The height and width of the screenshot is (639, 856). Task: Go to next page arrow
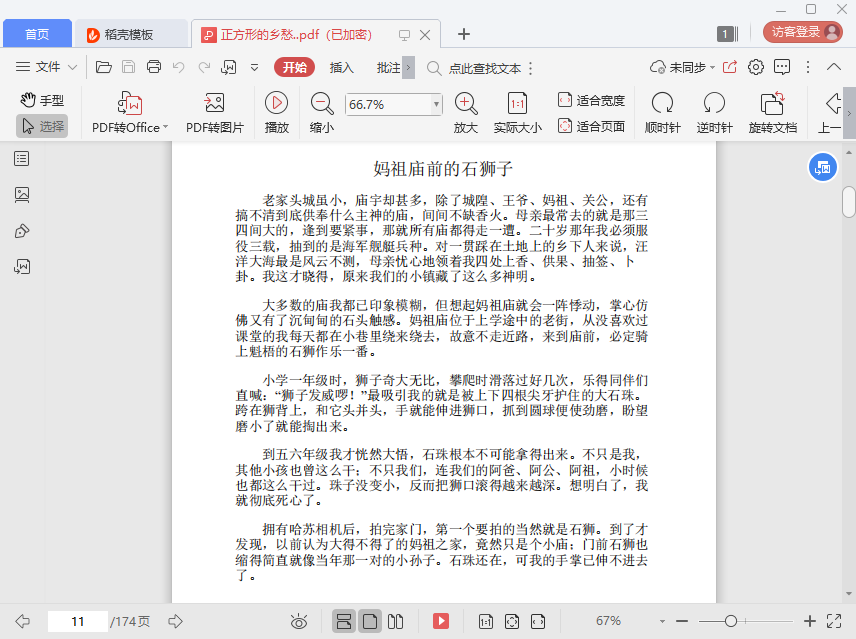click(175, 621)
